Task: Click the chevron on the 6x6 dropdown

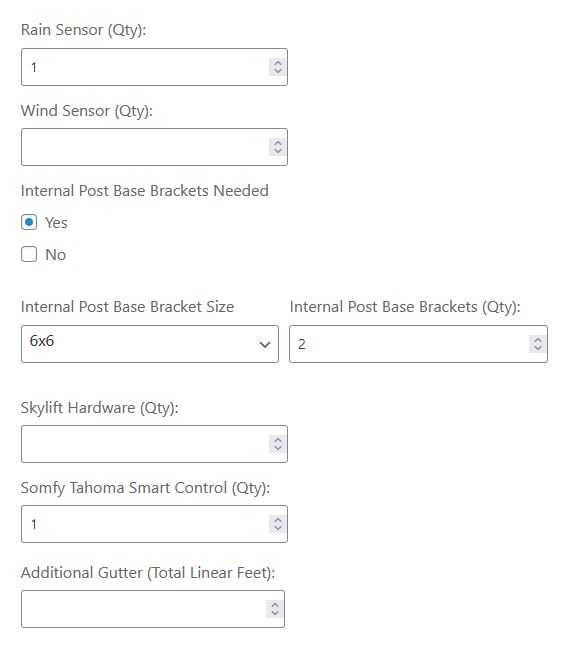Action: click(264, 344)
